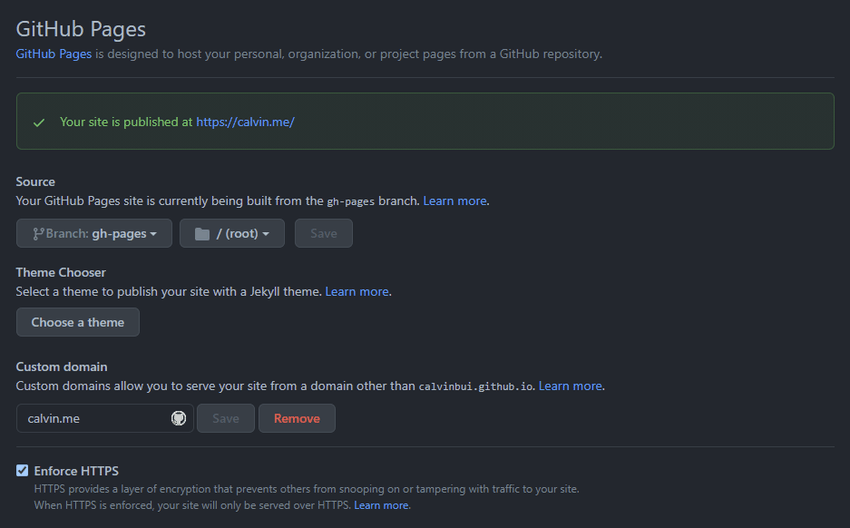Expand the / (root) folder dropdown
850x528 pixels.
[x=232, y=234]
